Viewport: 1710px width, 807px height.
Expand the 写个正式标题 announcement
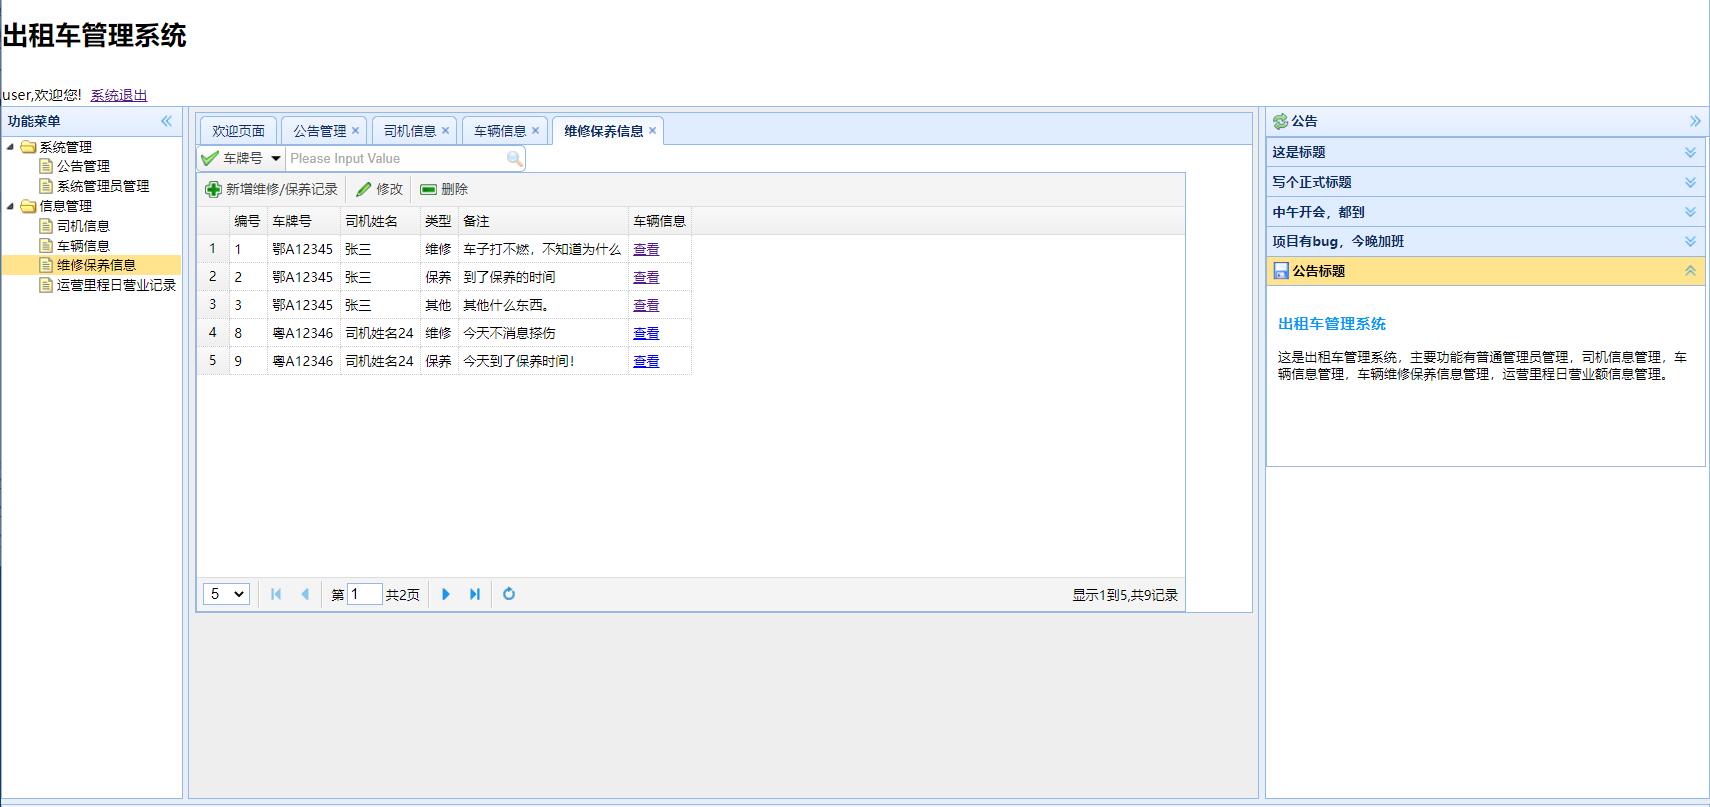[1690, 182]
